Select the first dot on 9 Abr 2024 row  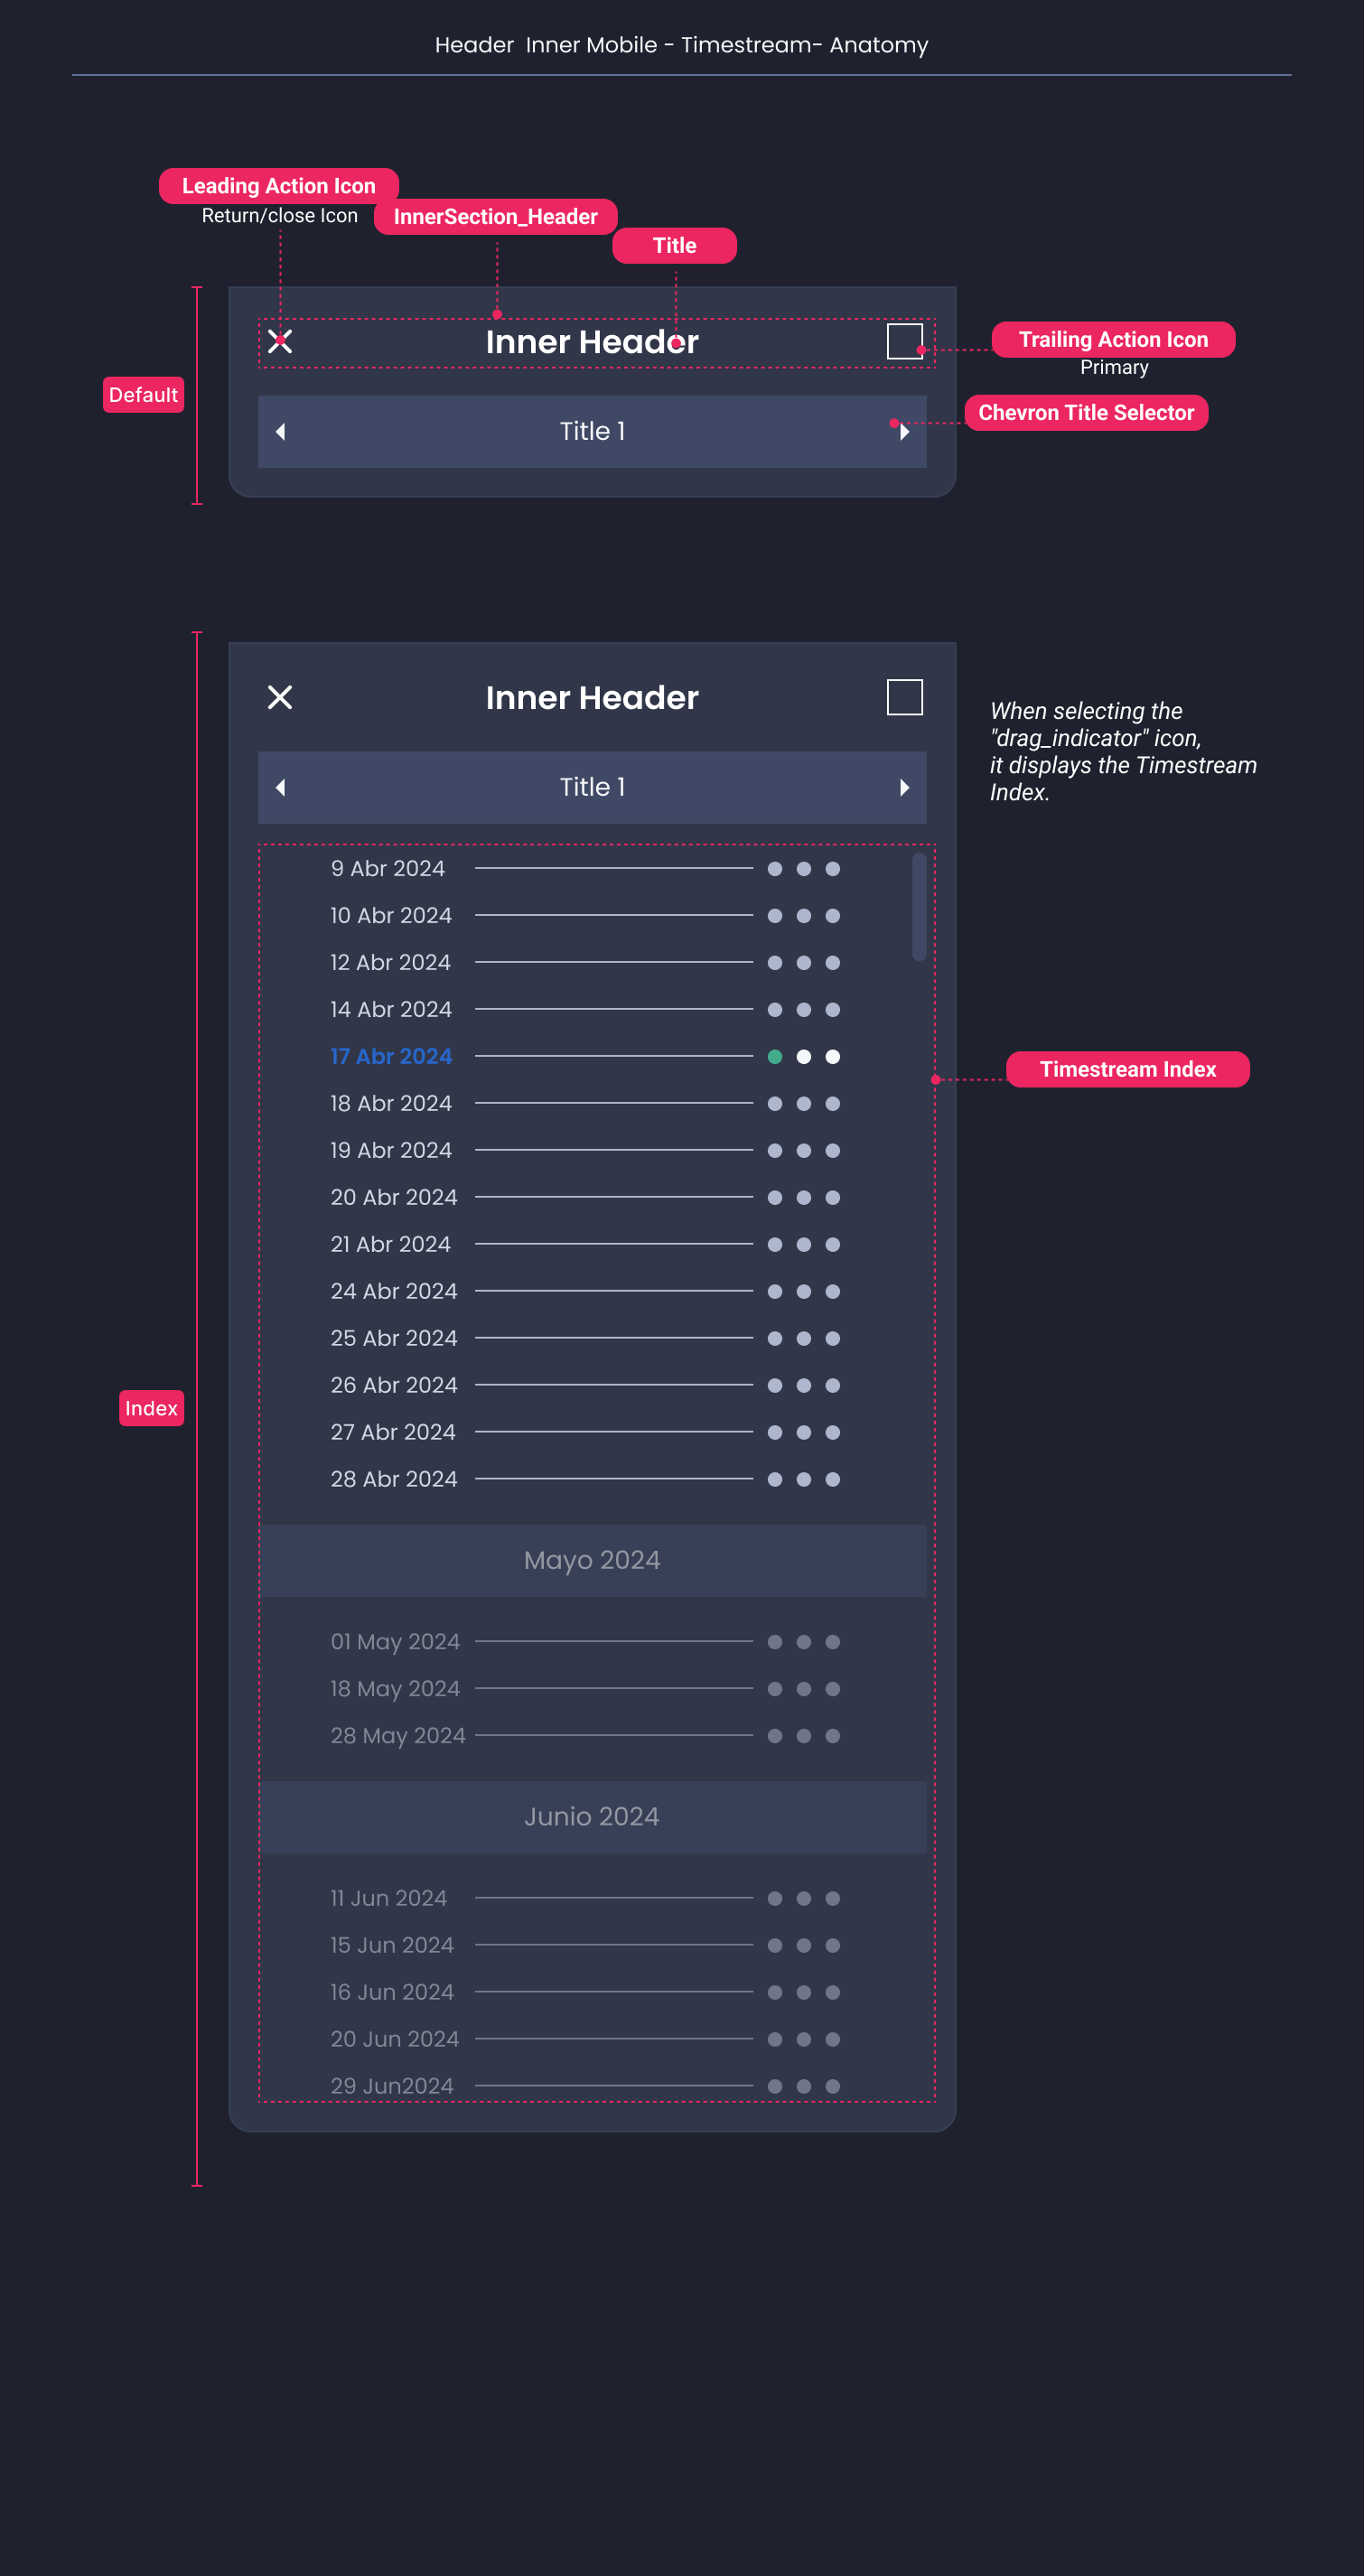(x=774, y=868)
